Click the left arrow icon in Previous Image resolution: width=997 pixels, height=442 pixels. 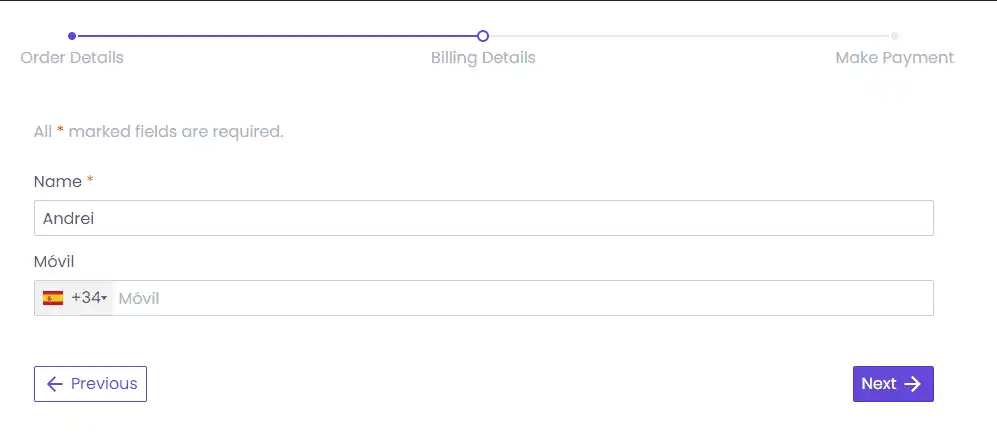tap(55, 384)
